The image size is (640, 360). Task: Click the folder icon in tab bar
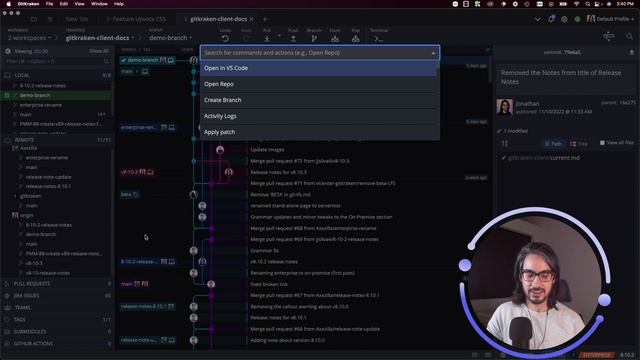pos(34,19)
